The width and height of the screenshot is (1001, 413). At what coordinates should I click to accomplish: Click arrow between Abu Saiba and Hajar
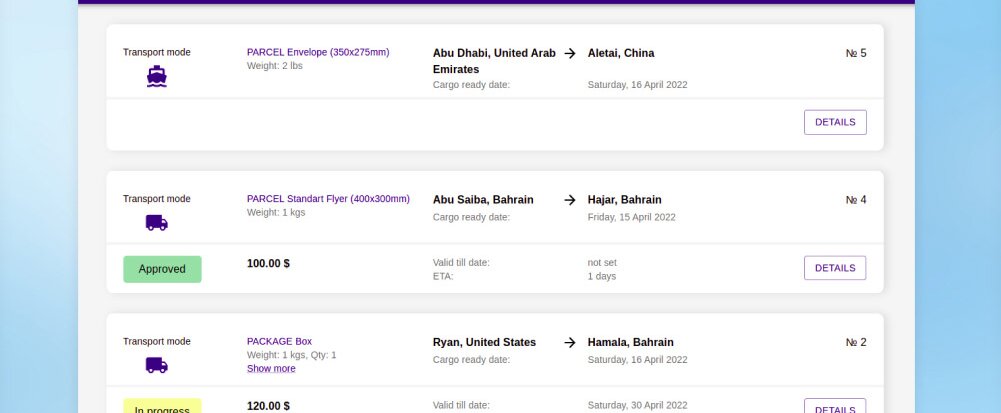click(570, 200)
